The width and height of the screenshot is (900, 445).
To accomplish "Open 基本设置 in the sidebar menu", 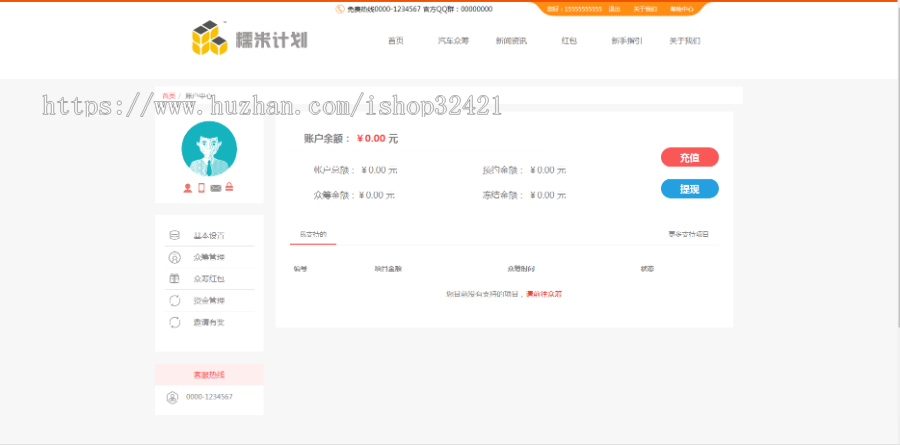I will tap(210, 235).
